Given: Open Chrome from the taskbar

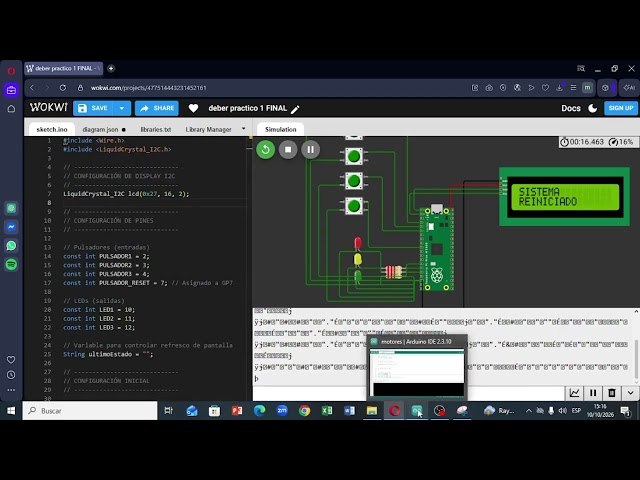Looking at the screenshot, I should (x=304, y=411).
